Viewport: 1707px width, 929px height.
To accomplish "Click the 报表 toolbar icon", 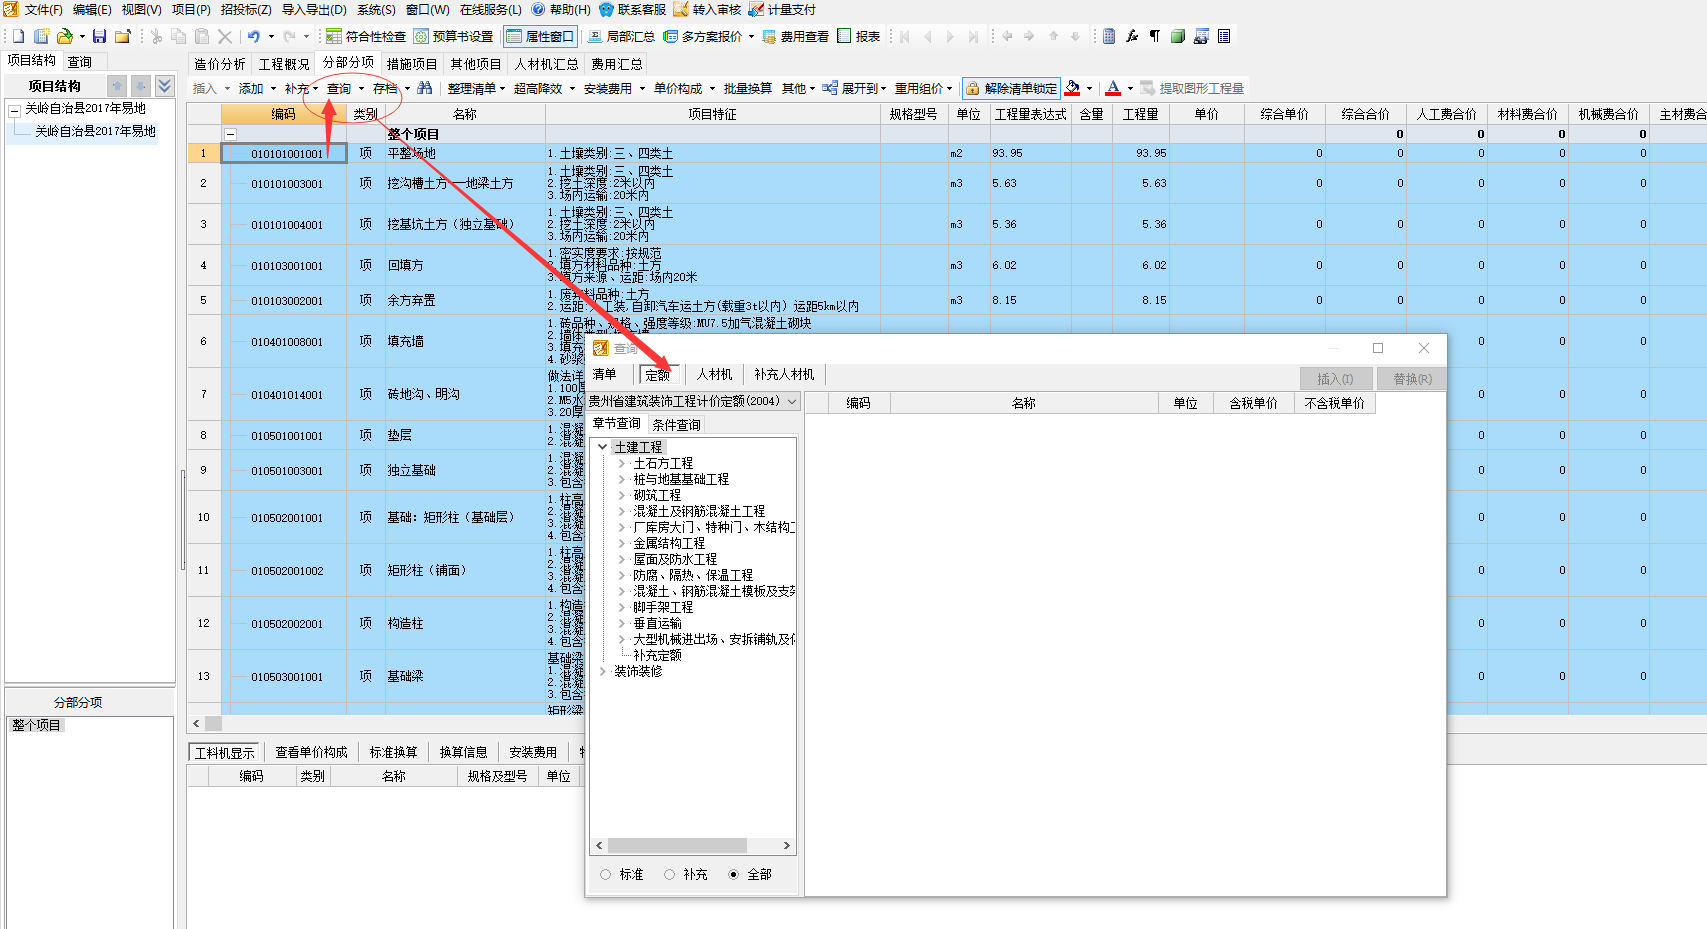I will coord(844,36).
